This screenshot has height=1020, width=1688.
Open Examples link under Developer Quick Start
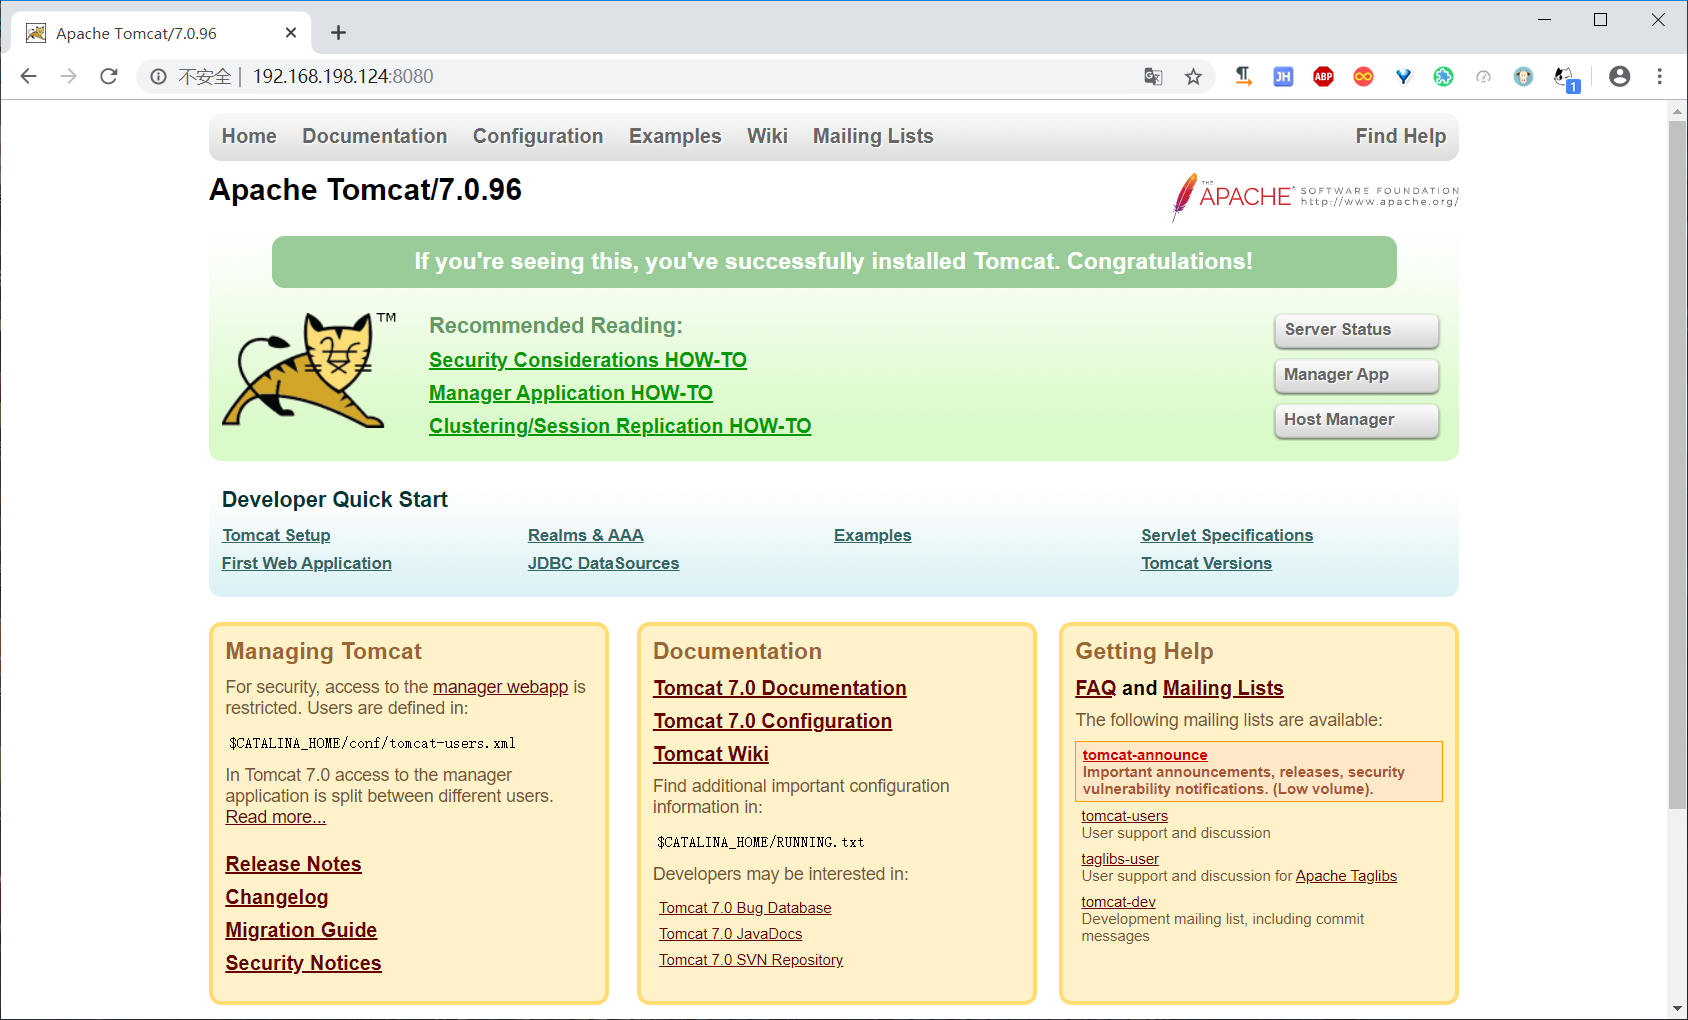pyautogui.click(x=873, y=535)
